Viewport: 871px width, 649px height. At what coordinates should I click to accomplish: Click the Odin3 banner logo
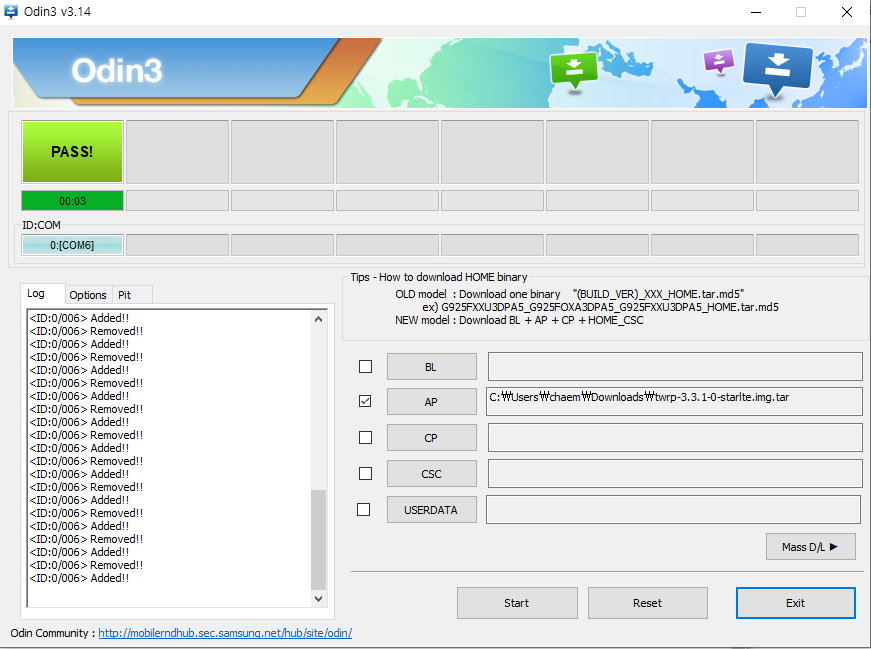(117, 71)
